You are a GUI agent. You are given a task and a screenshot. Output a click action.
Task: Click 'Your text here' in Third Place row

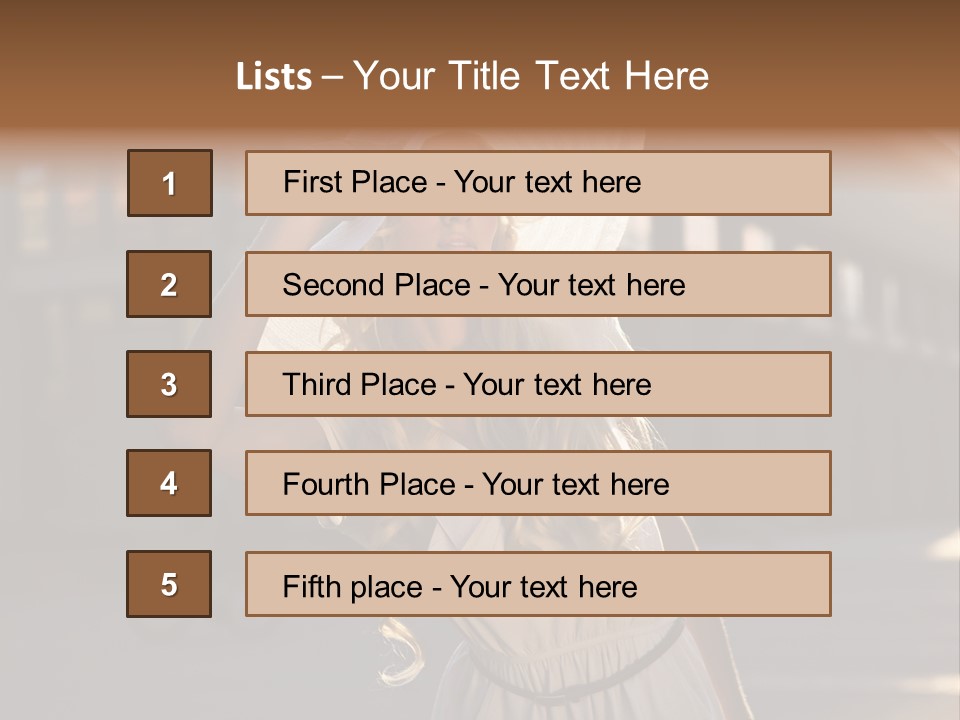pyautogui.click(x=557, y=384)
